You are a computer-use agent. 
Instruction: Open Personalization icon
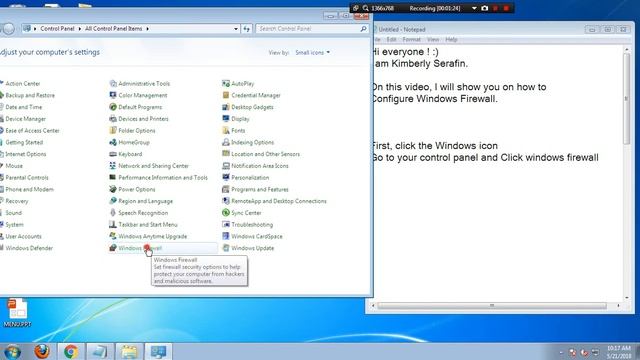pos(226,178)
